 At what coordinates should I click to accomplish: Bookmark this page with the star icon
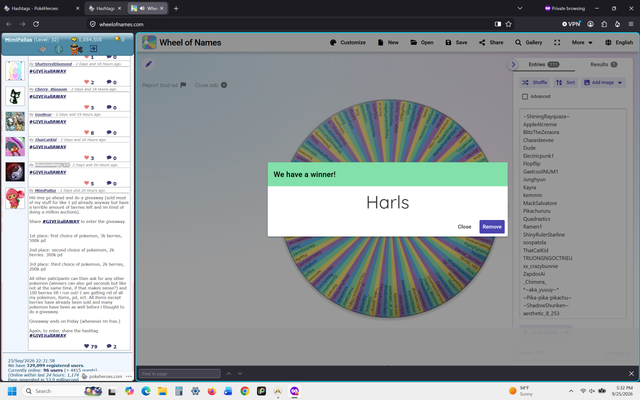pyautogui.click(x=509, y=24)
